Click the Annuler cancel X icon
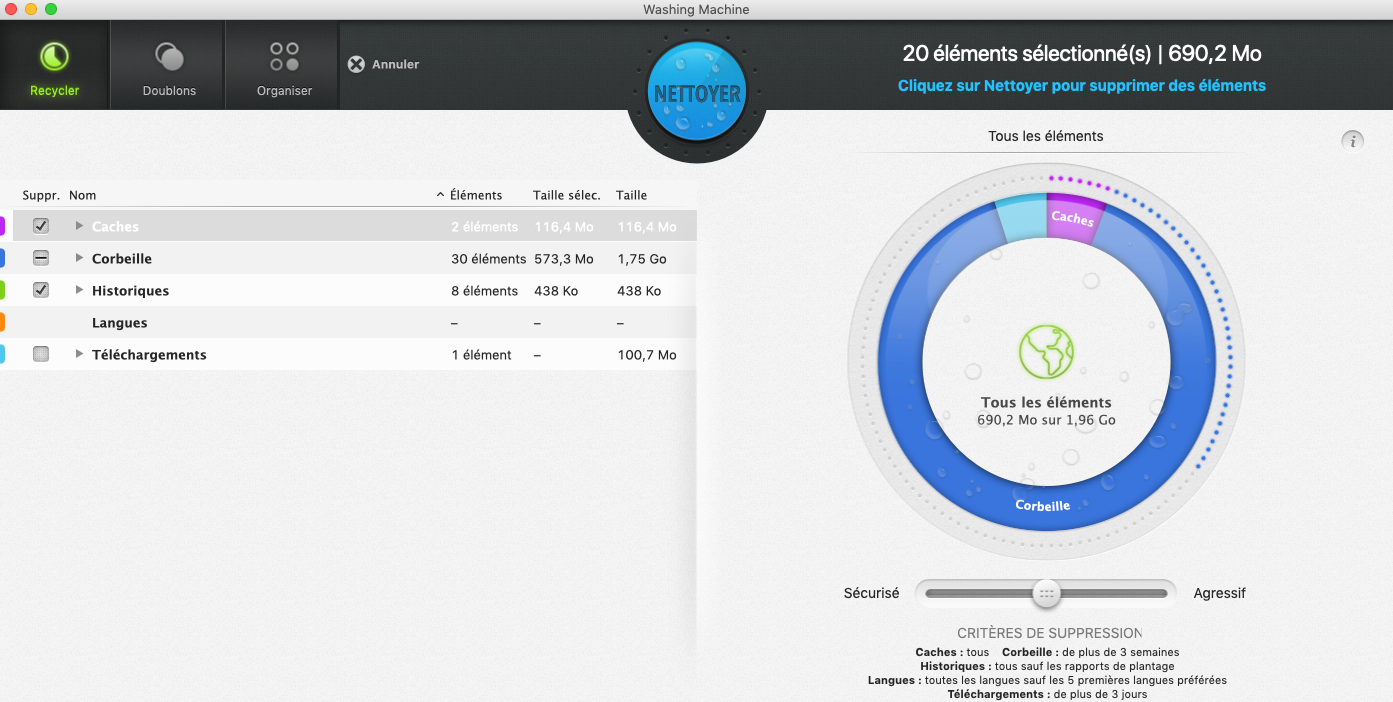This screenshot has width=1393, height=702. point(356,64)
